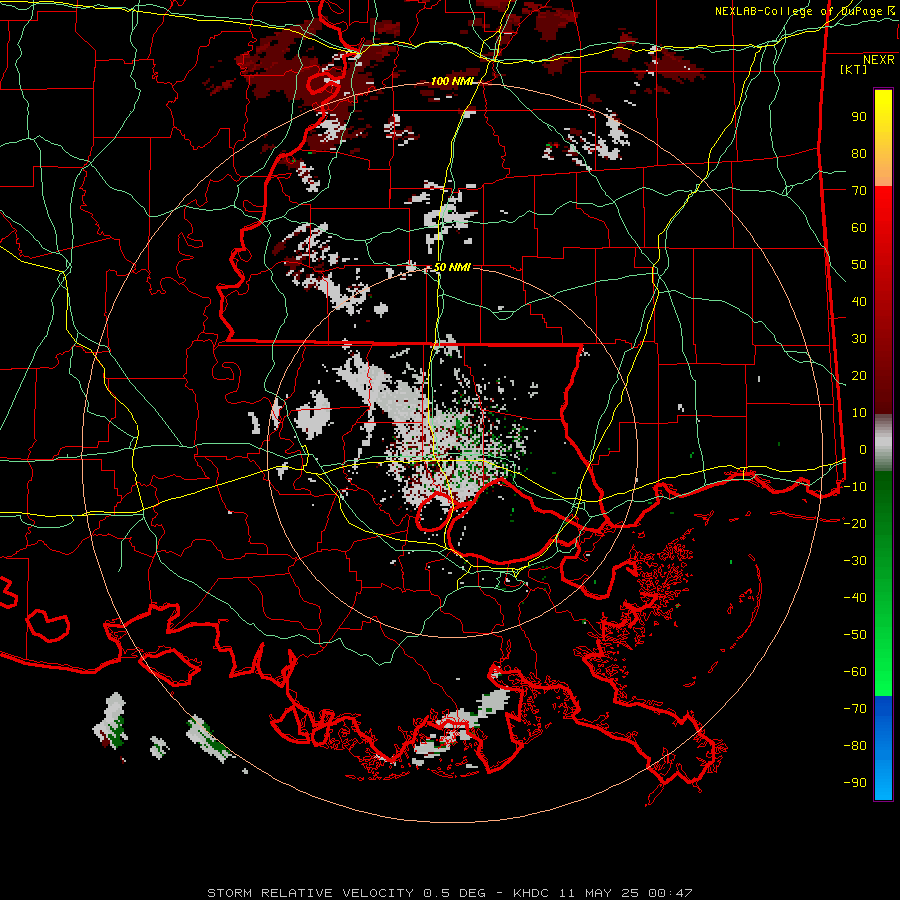Viewport: 900px width, 900px height.
Task: Click the -80 value on the velocity scale
Action: 855,746
